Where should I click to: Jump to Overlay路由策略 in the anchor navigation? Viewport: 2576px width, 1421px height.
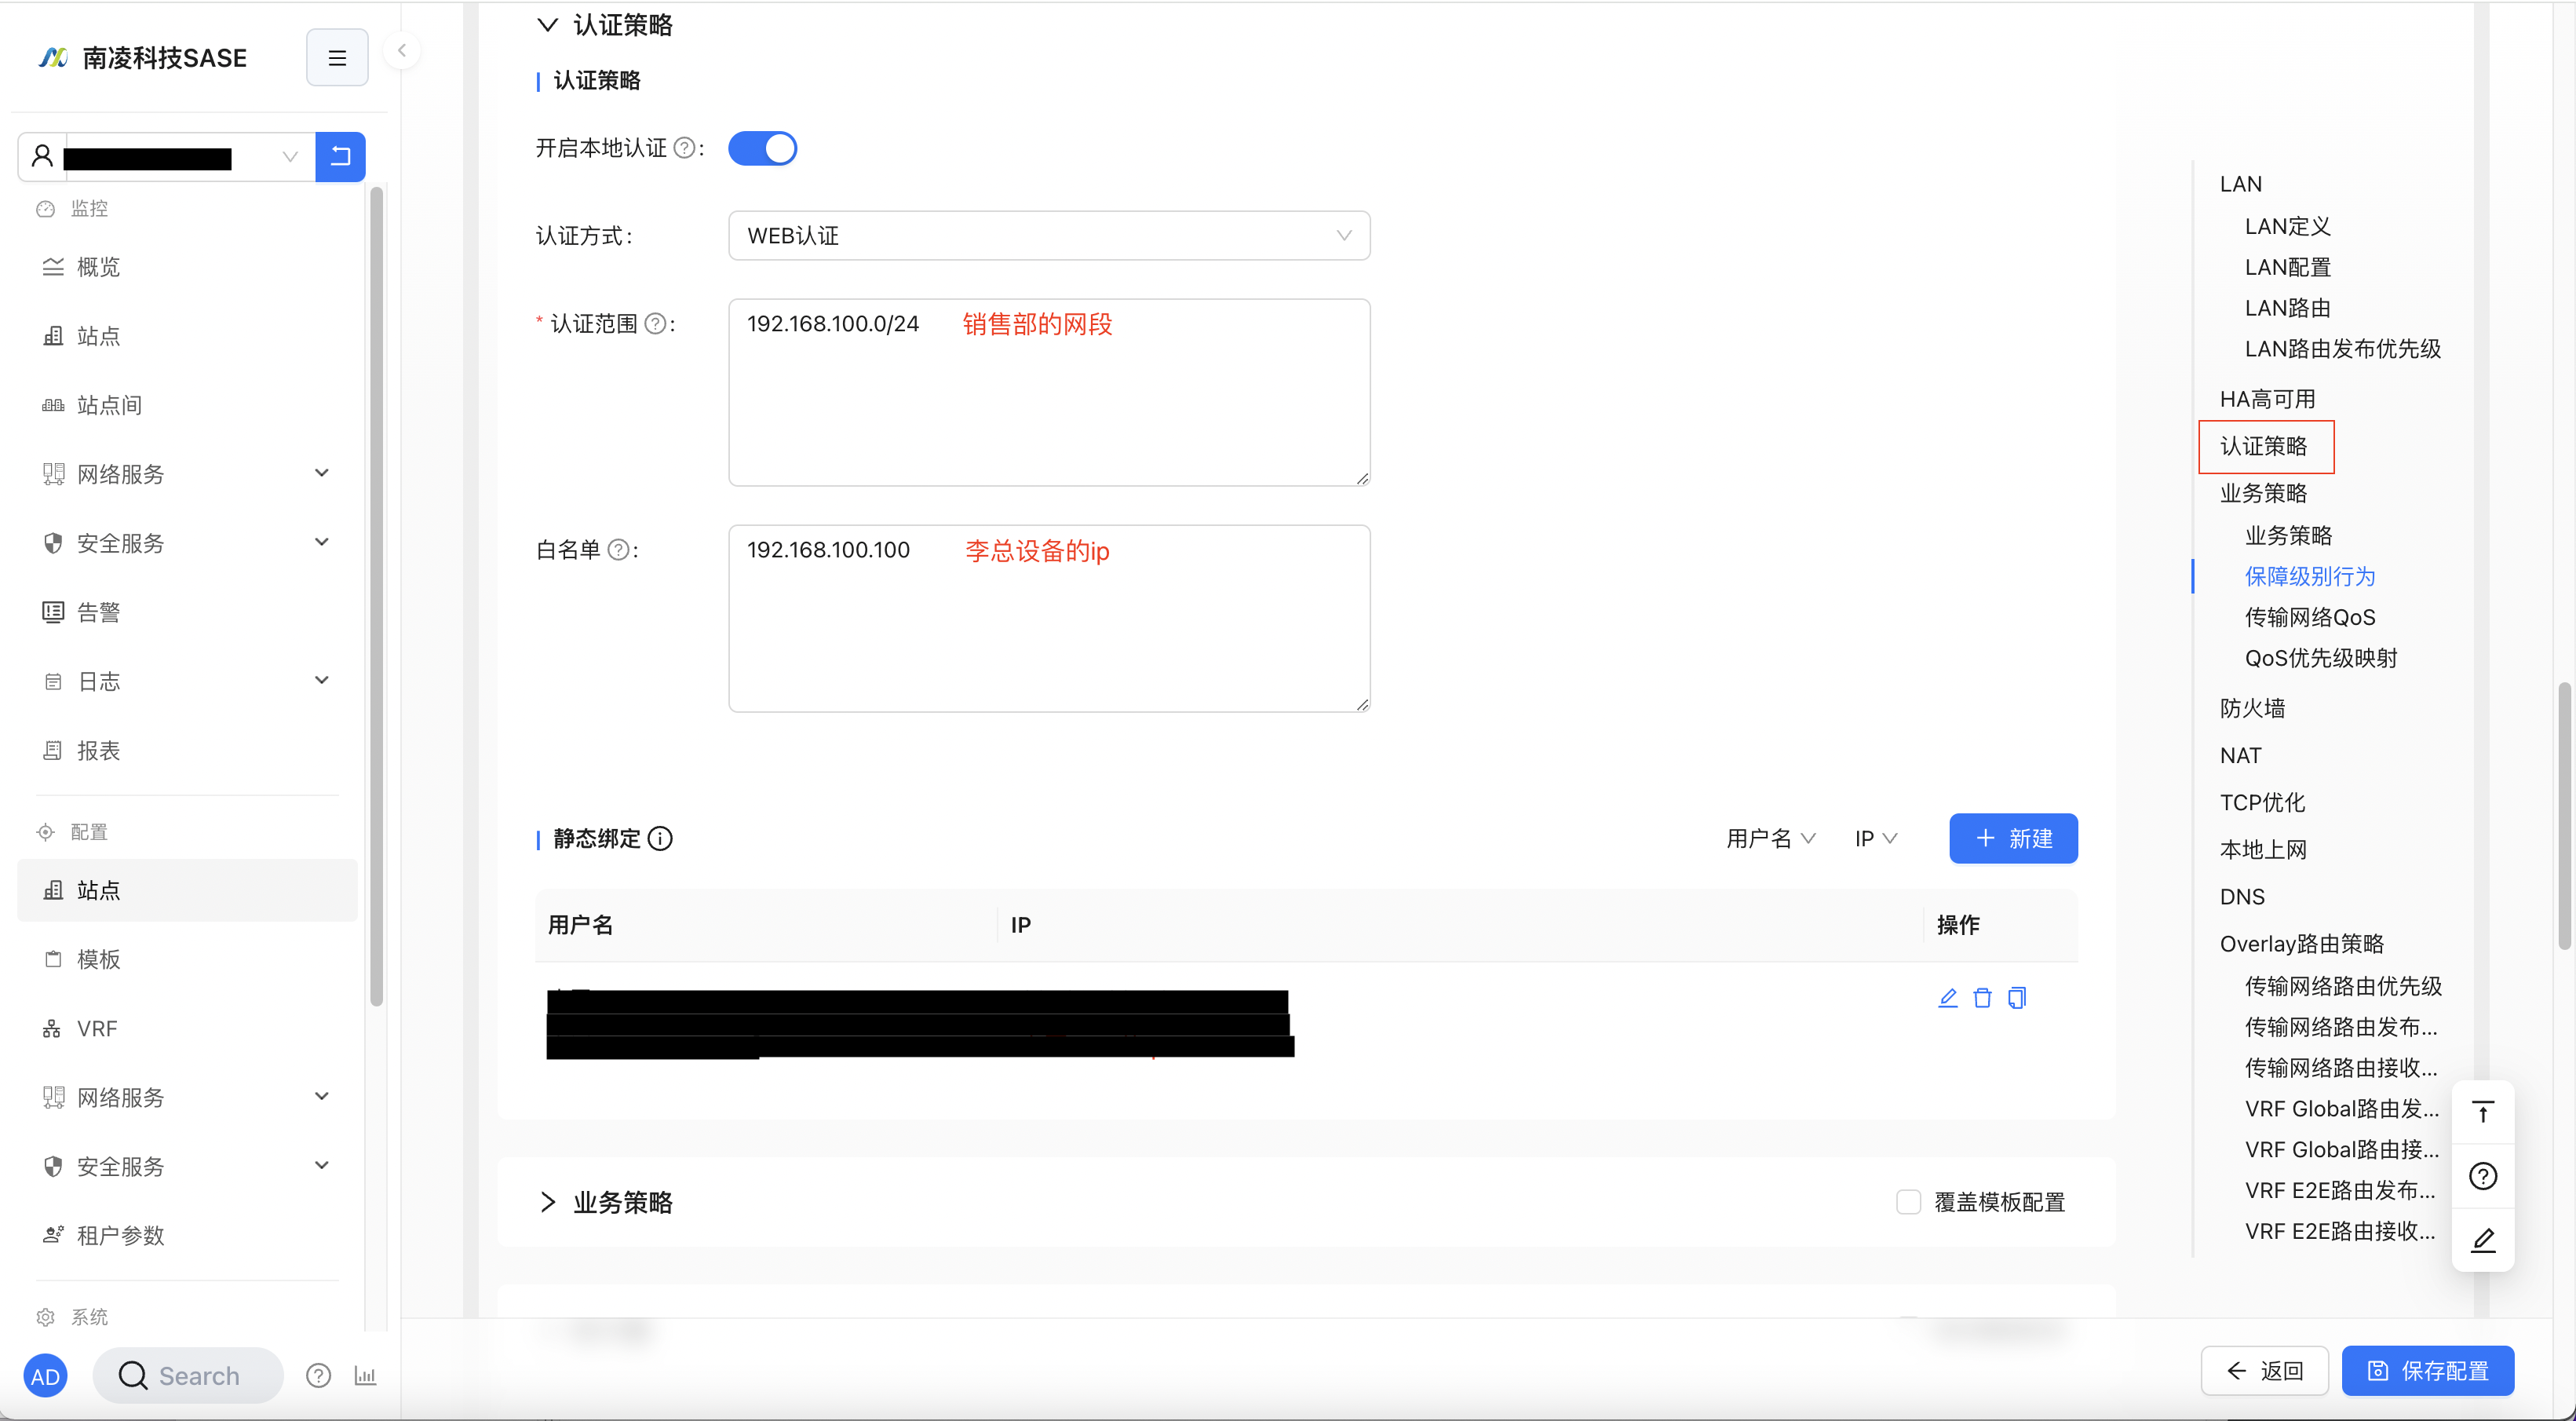point(2302,943)
